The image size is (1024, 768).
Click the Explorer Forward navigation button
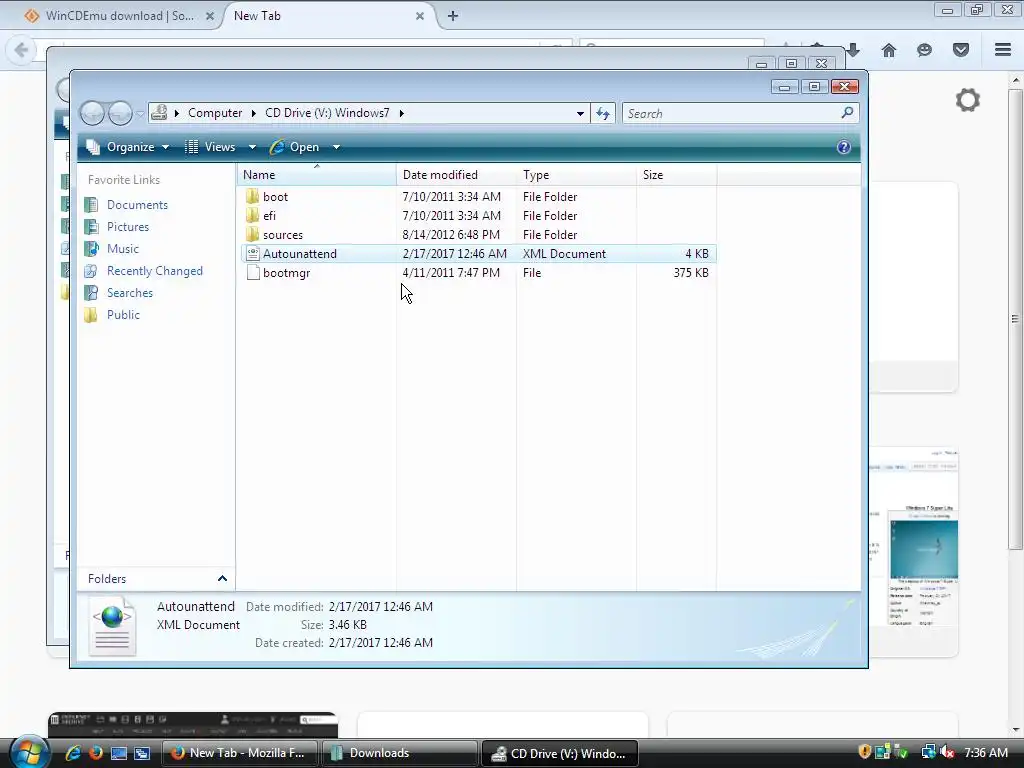click(120, 114)
